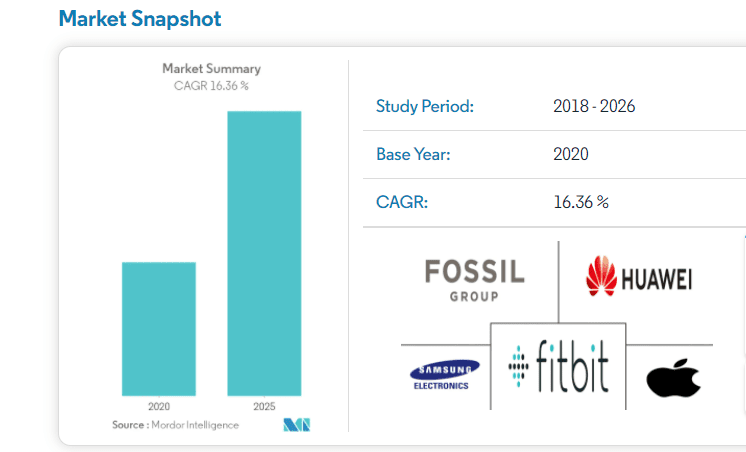Click the Source: Mordor Intelligence text
Viewport: 746px width, 452px height.
176,425
